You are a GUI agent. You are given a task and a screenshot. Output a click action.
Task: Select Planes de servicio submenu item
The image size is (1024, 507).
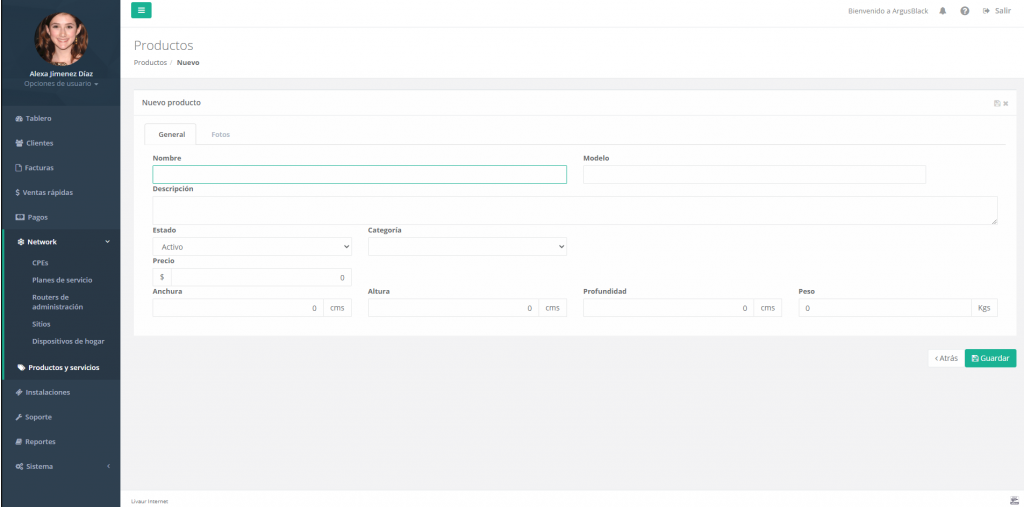click(x=62, y=280)
